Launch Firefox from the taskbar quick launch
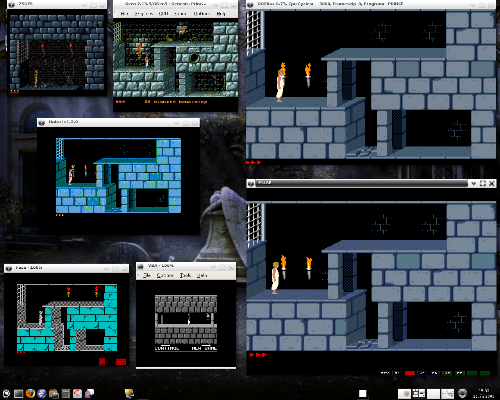Viewport: 500px width, 400px height. (x=30, y=393)
